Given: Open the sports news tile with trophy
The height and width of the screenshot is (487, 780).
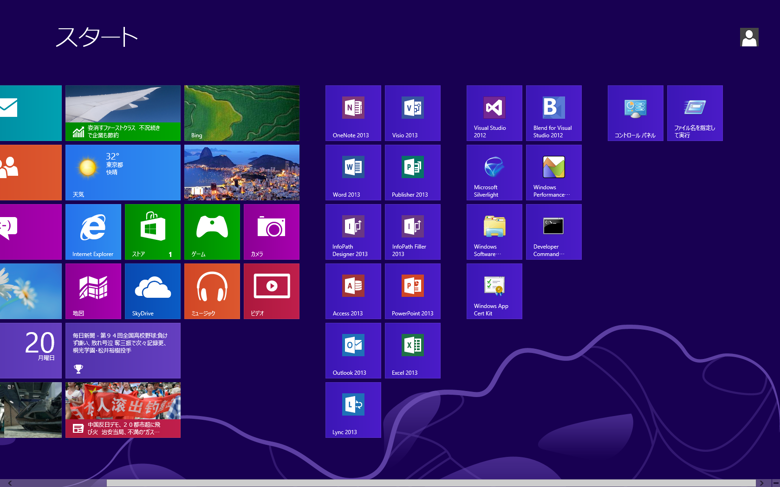Looking at the screenshot, I should point(123,351).
